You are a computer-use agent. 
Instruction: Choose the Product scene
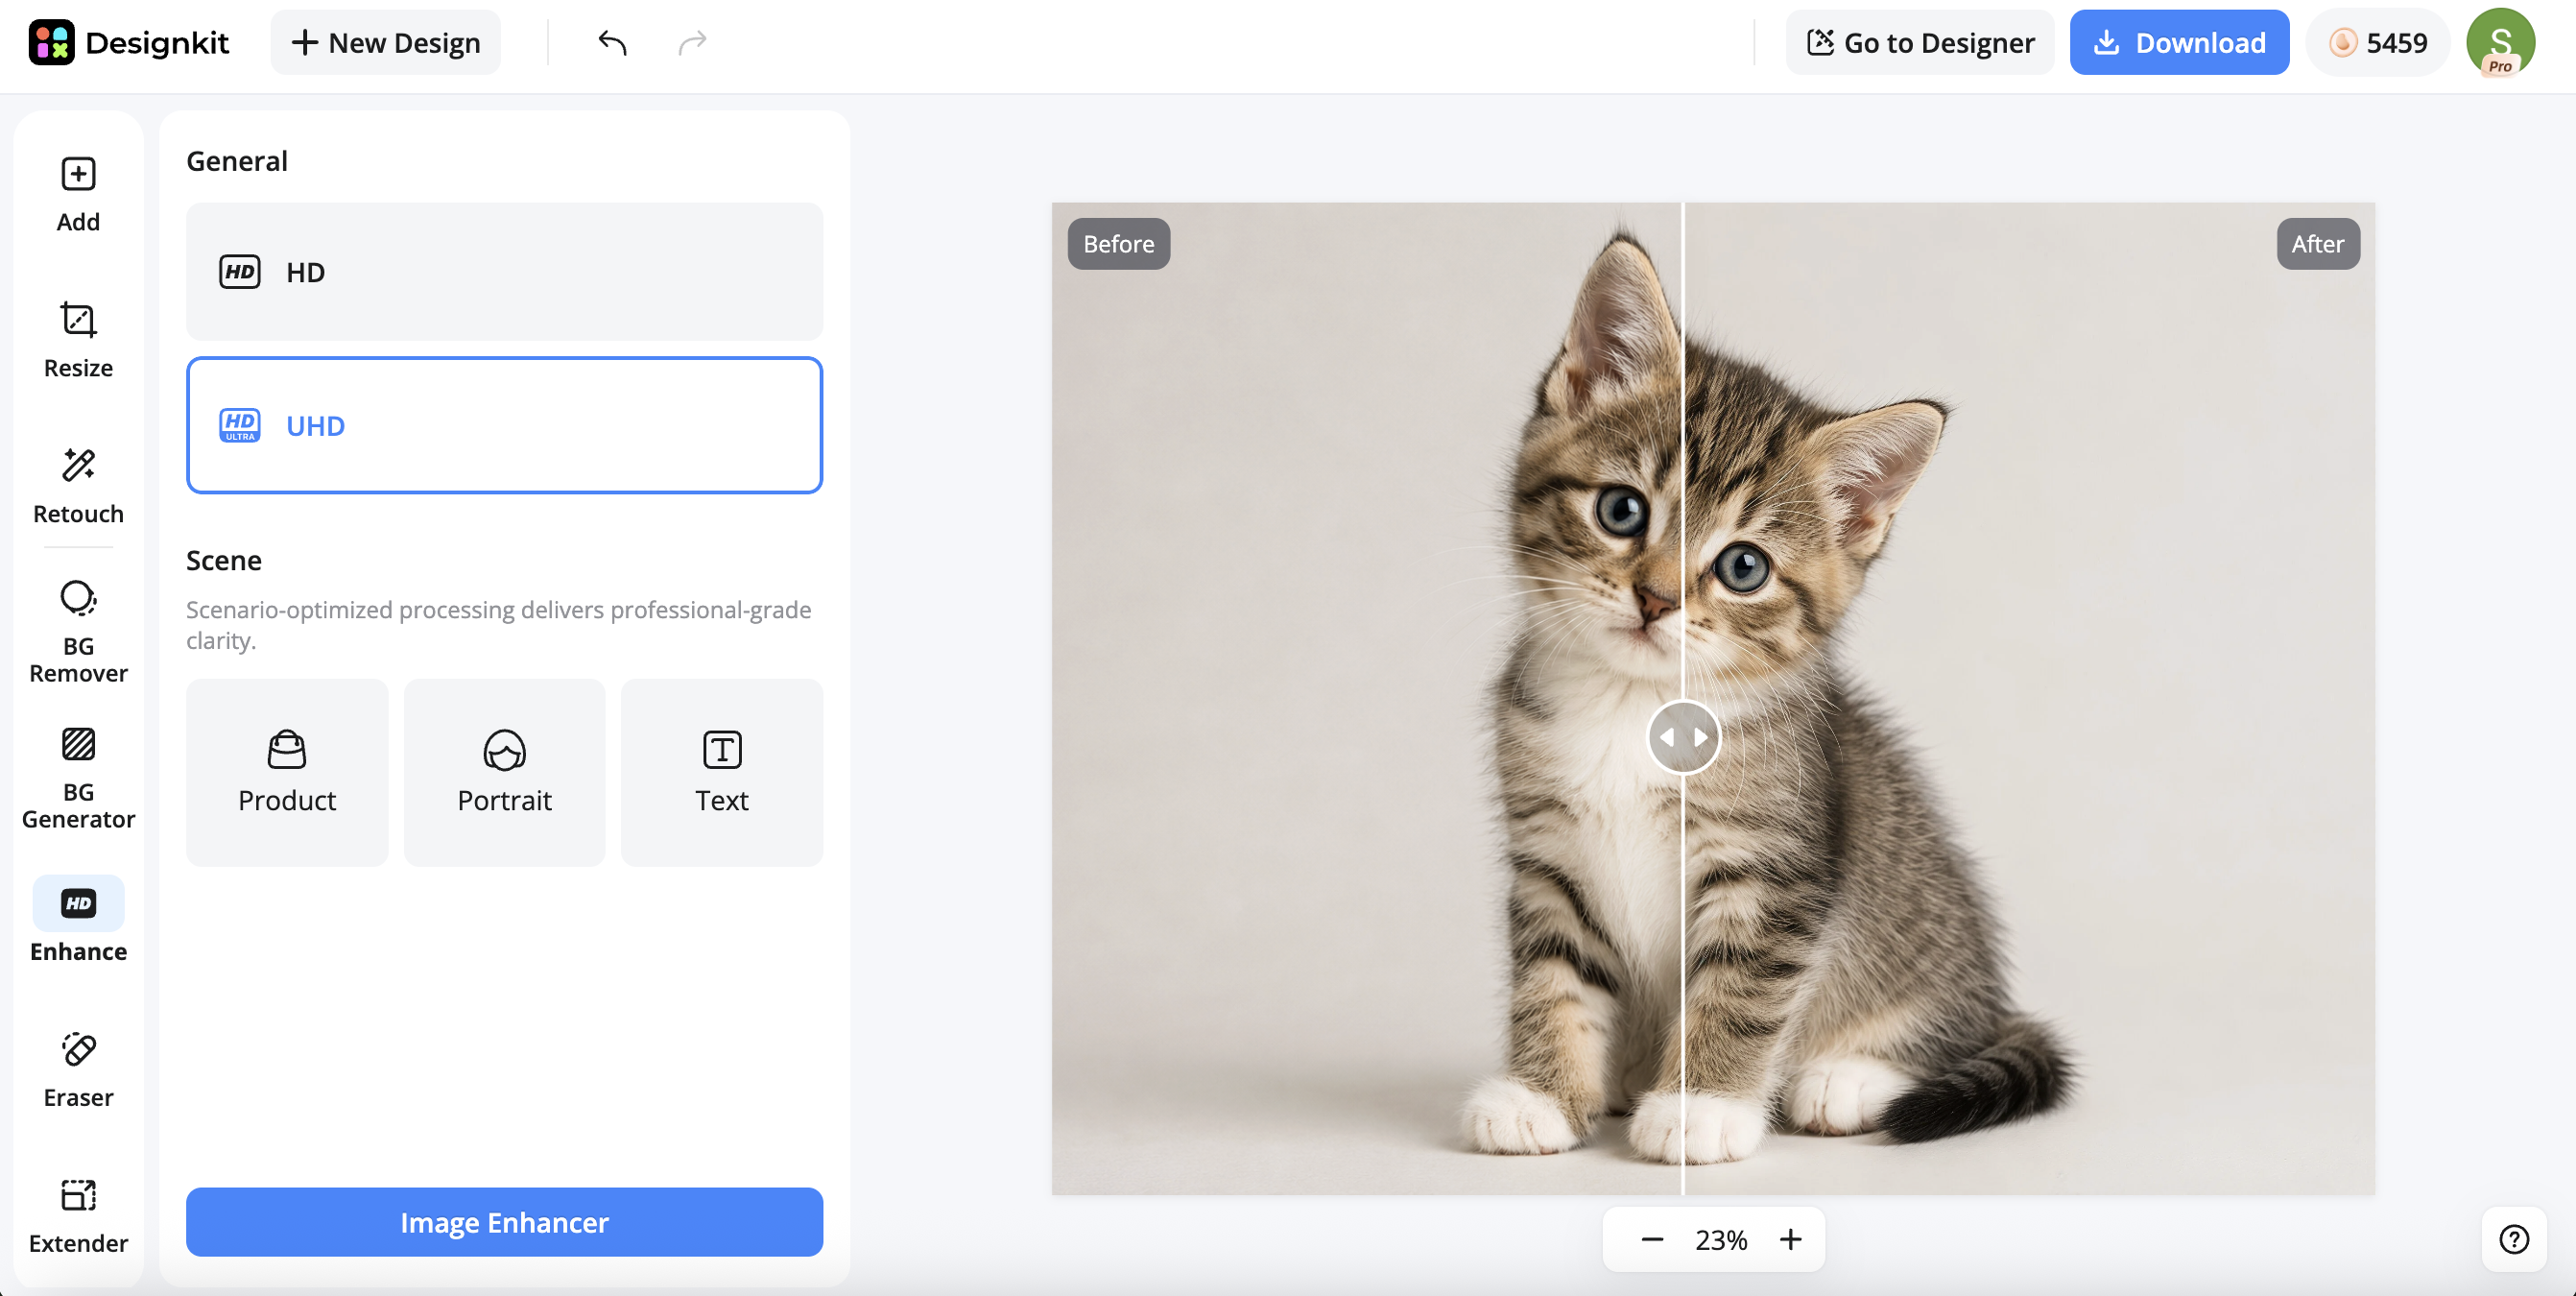click(x=287, y=772)
